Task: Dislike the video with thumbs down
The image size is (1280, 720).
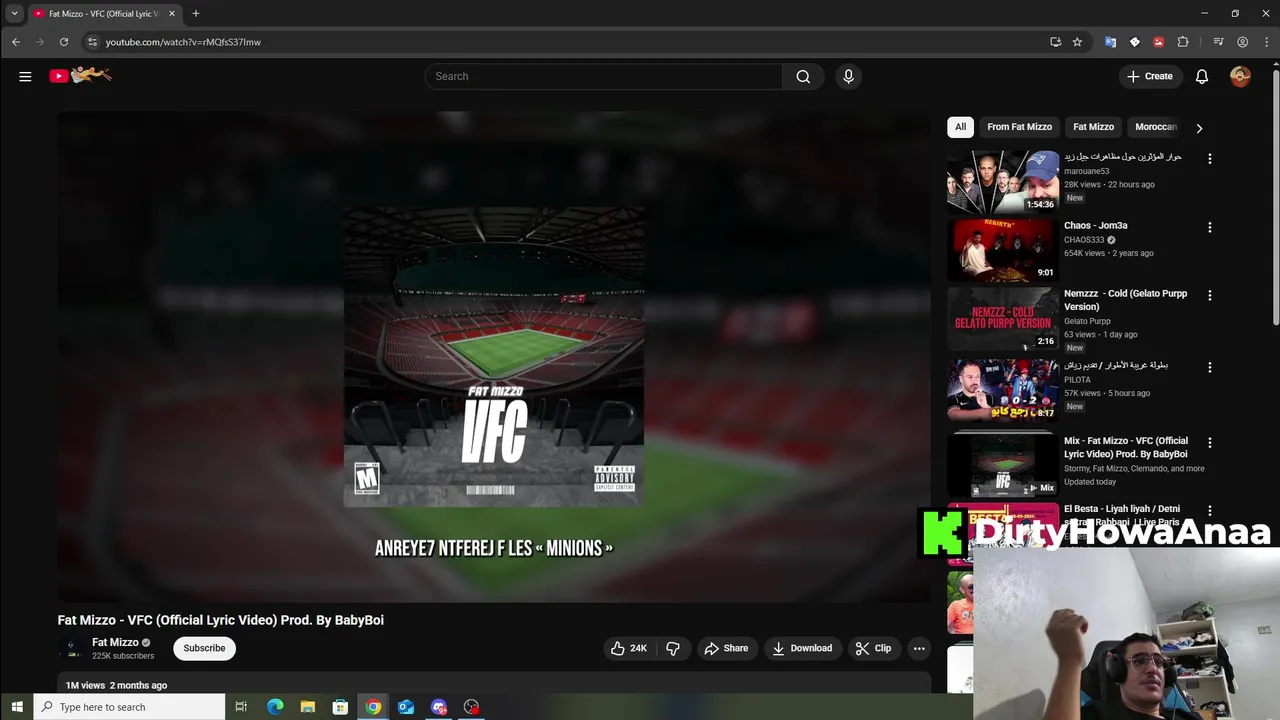Action: (673, 648)
